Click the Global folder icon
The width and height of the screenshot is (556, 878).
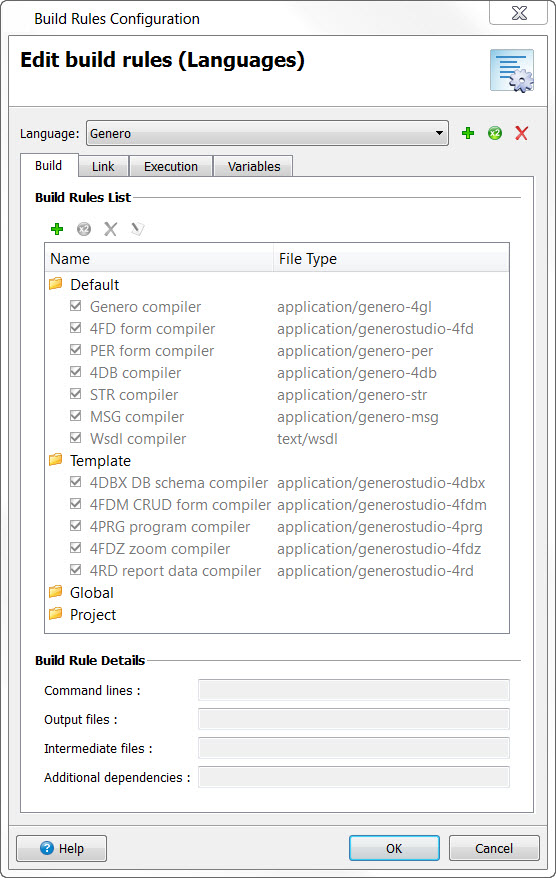55,592
